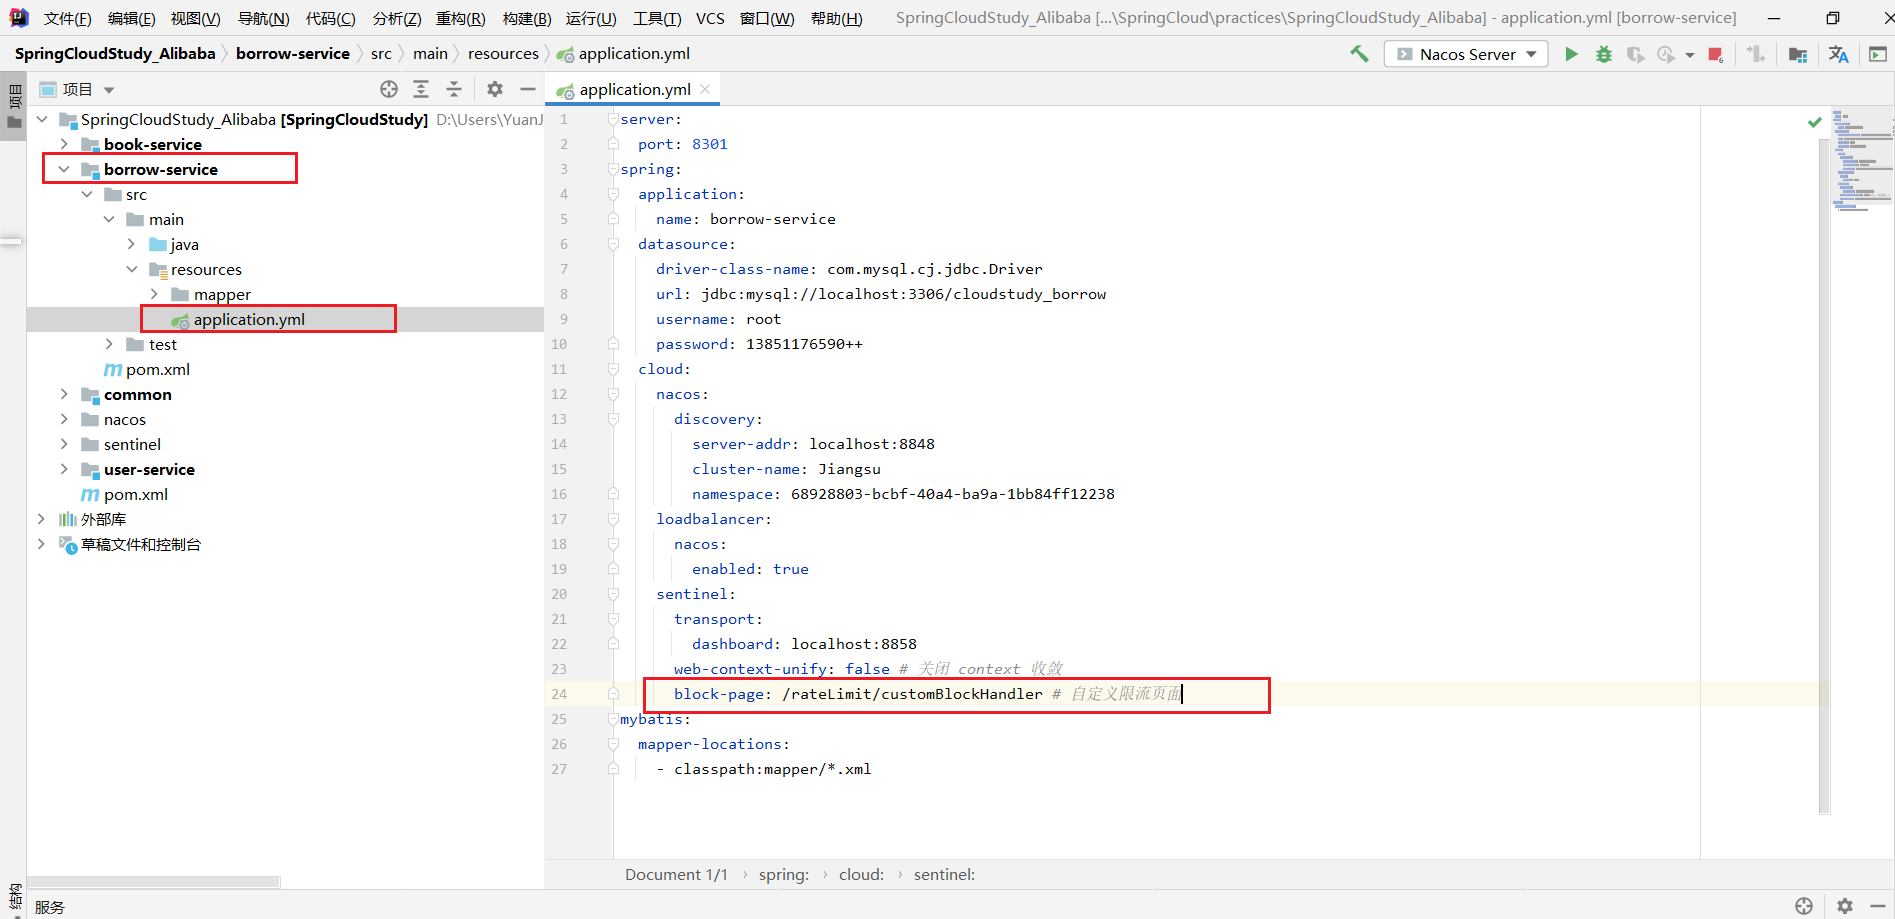Click main in navigation breadcrumb
1895x919 pixels.
pyautogui.click(x=430, y=54)
